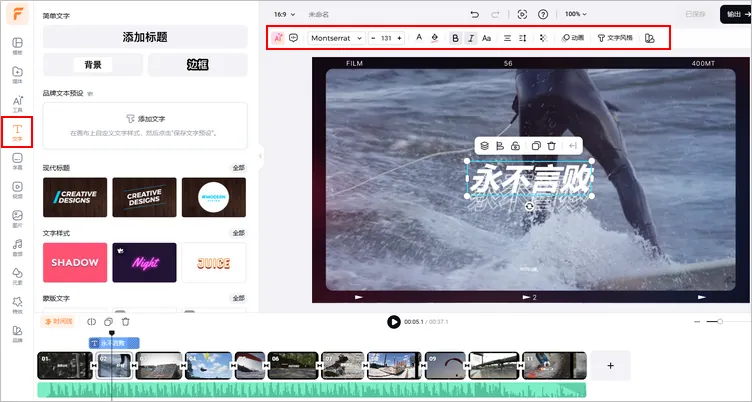Decrease font size with minus button
This screenshot has width=752, height=402.
pyautogui.click(x=374, y=38)
